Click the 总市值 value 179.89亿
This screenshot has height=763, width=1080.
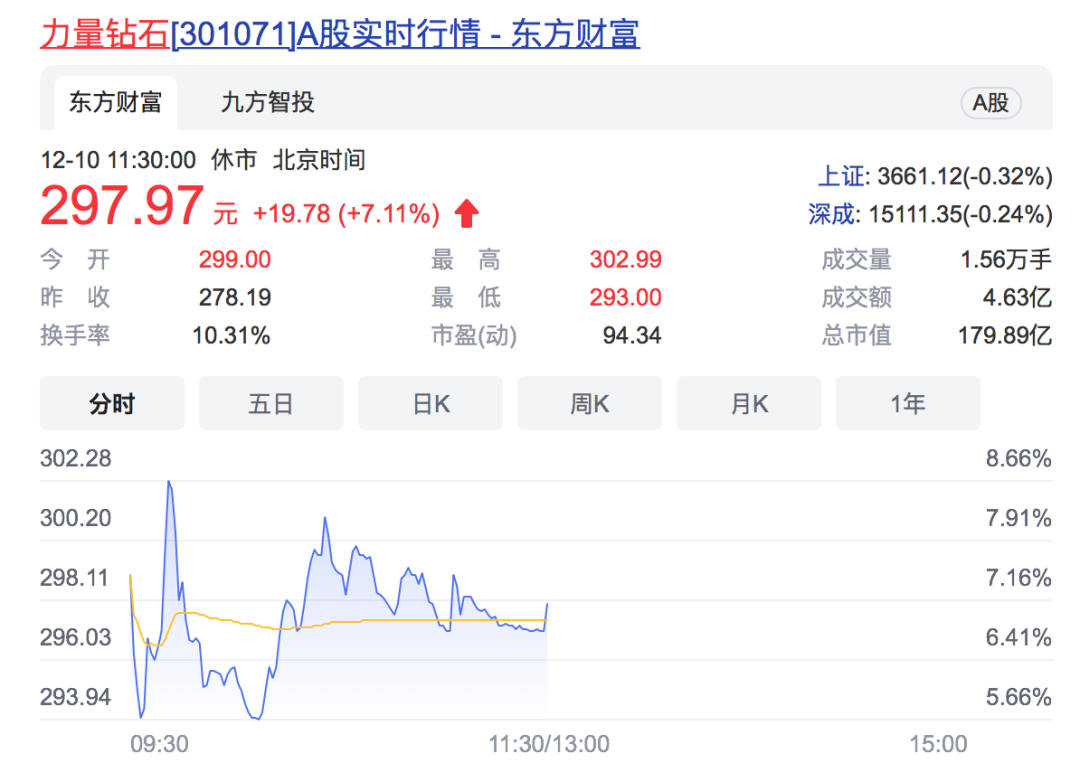[1005, 335]
